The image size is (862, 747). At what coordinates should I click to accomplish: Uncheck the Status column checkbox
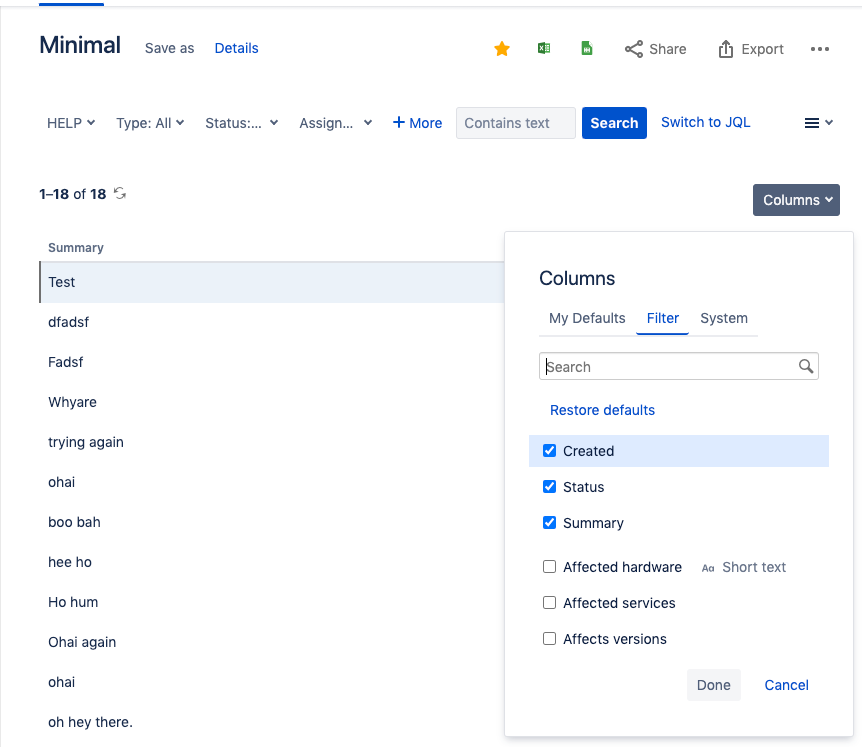tap(549, 486)
